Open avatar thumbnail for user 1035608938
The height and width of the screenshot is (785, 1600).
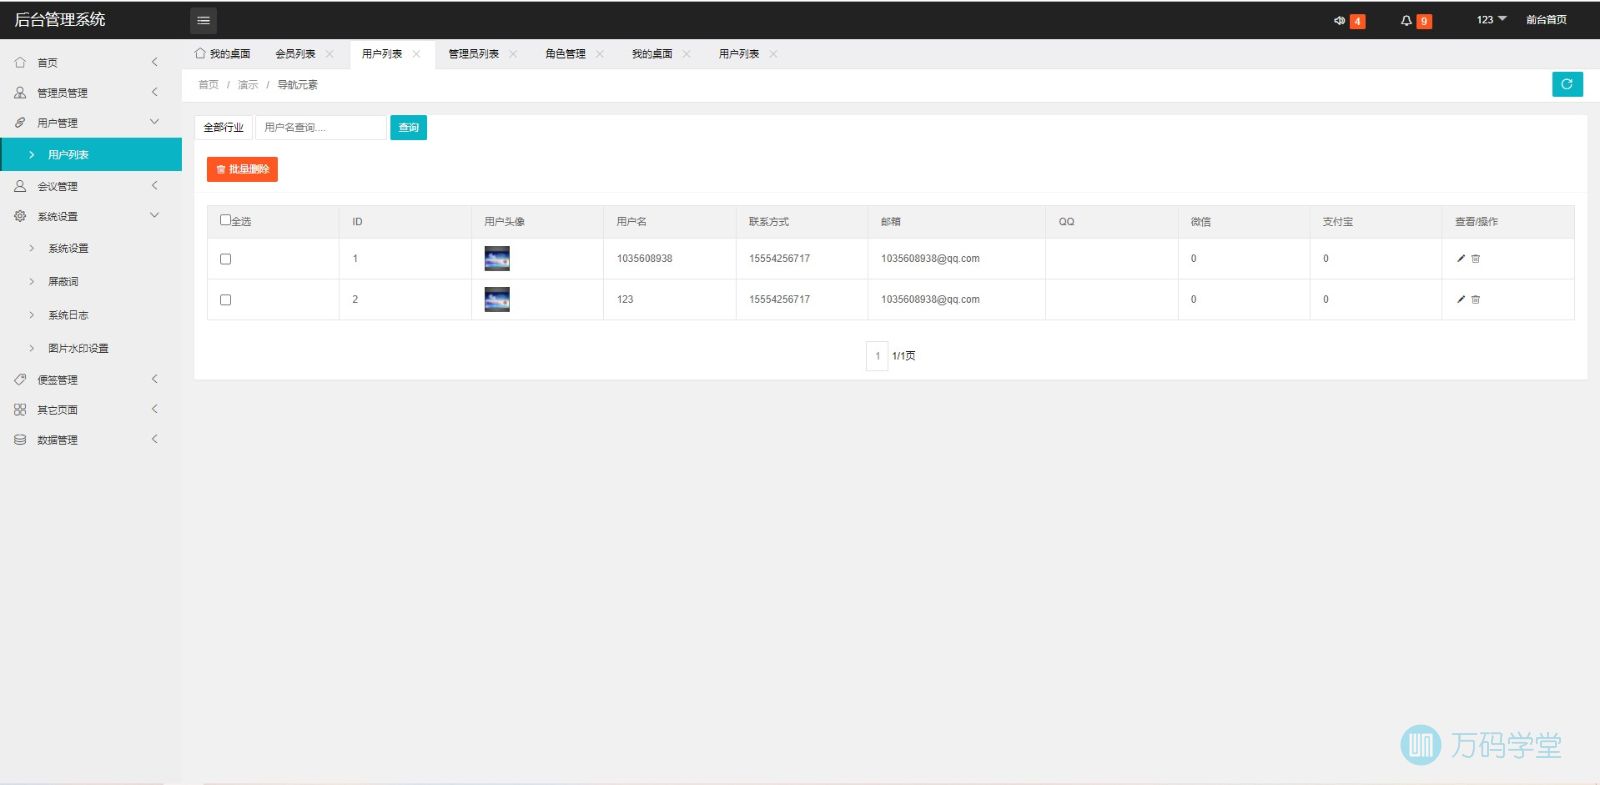[497, 258]
